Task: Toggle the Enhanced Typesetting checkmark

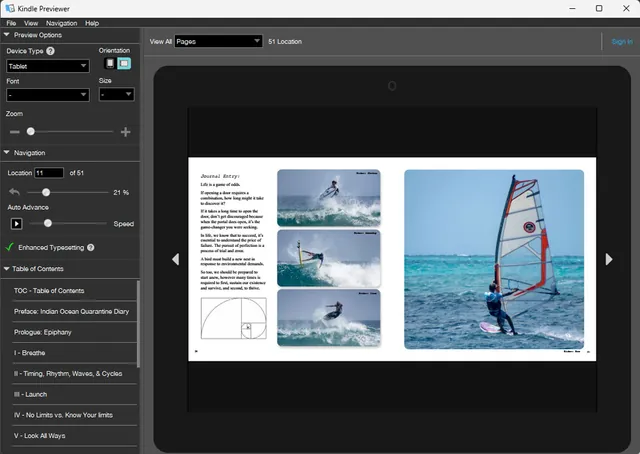Action: [10, 247]
